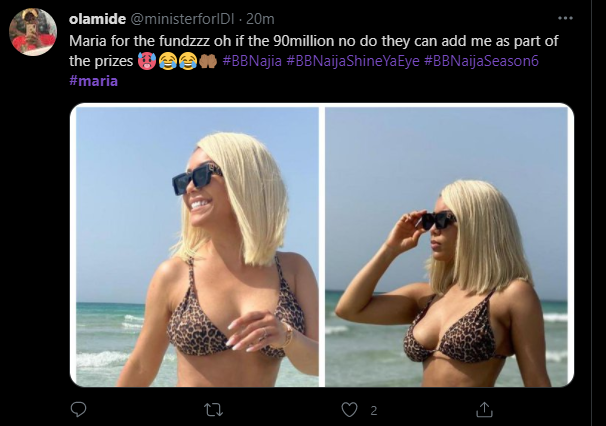Open the share tweet icon
Image resolution: width=606 pixels, height=426 pixels.
[484, 409]
